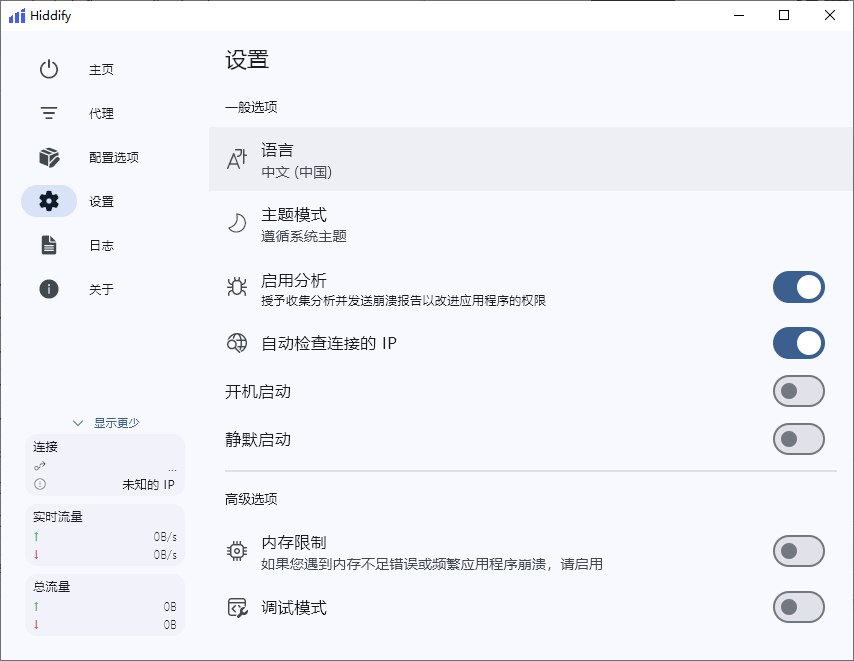Turn off 自动检查连接的 IP switch

[x=798, y=344]
